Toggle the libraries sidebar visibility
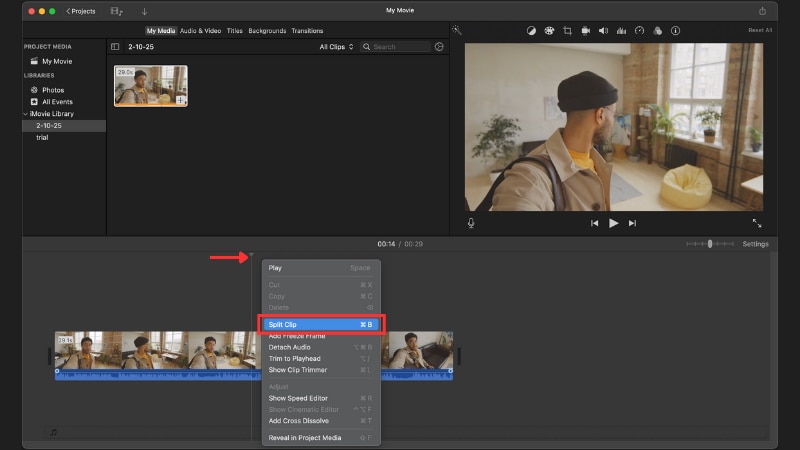The width and height of the screenshot is (800, 450). point(115,47)
